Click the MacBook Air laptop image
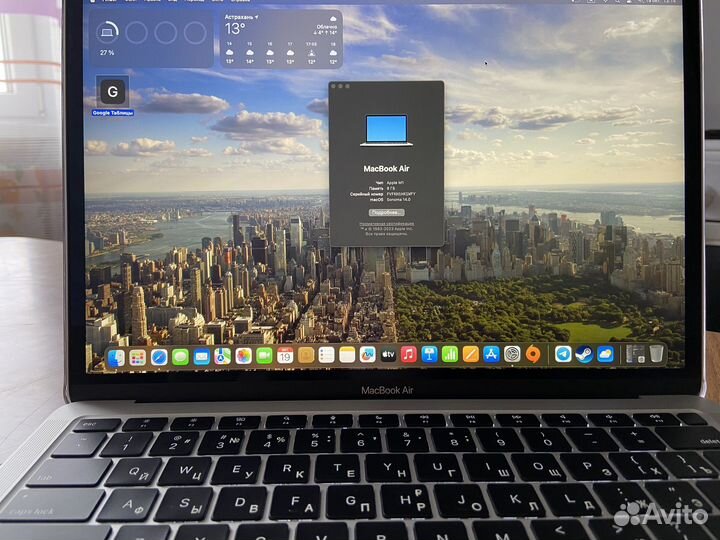This screenshot has height=540, width=720. 386,130
